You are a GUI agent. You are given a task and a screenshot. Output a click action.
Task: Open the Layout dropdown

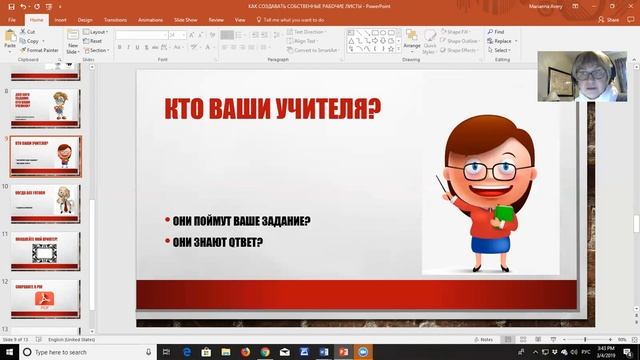coord(96,32)
